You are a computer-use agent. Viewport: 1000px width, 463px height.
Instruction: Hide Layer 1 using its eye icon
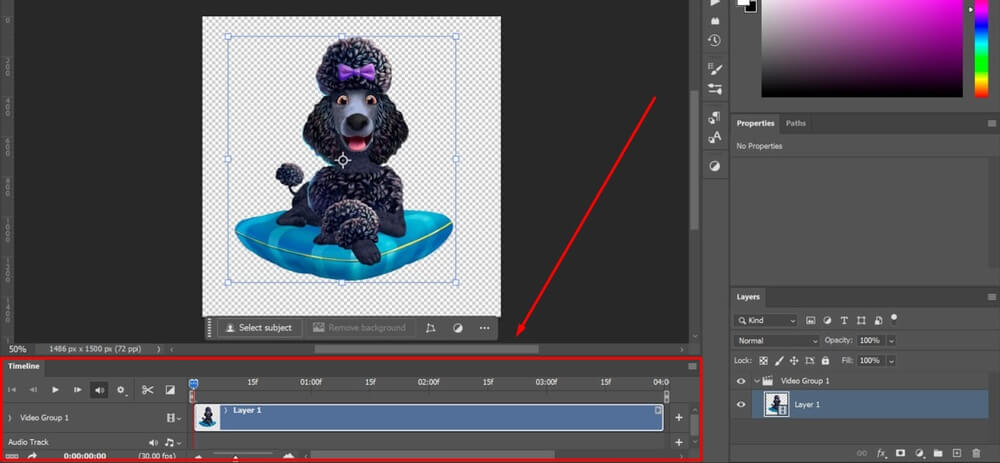click(x=741, y=404)
